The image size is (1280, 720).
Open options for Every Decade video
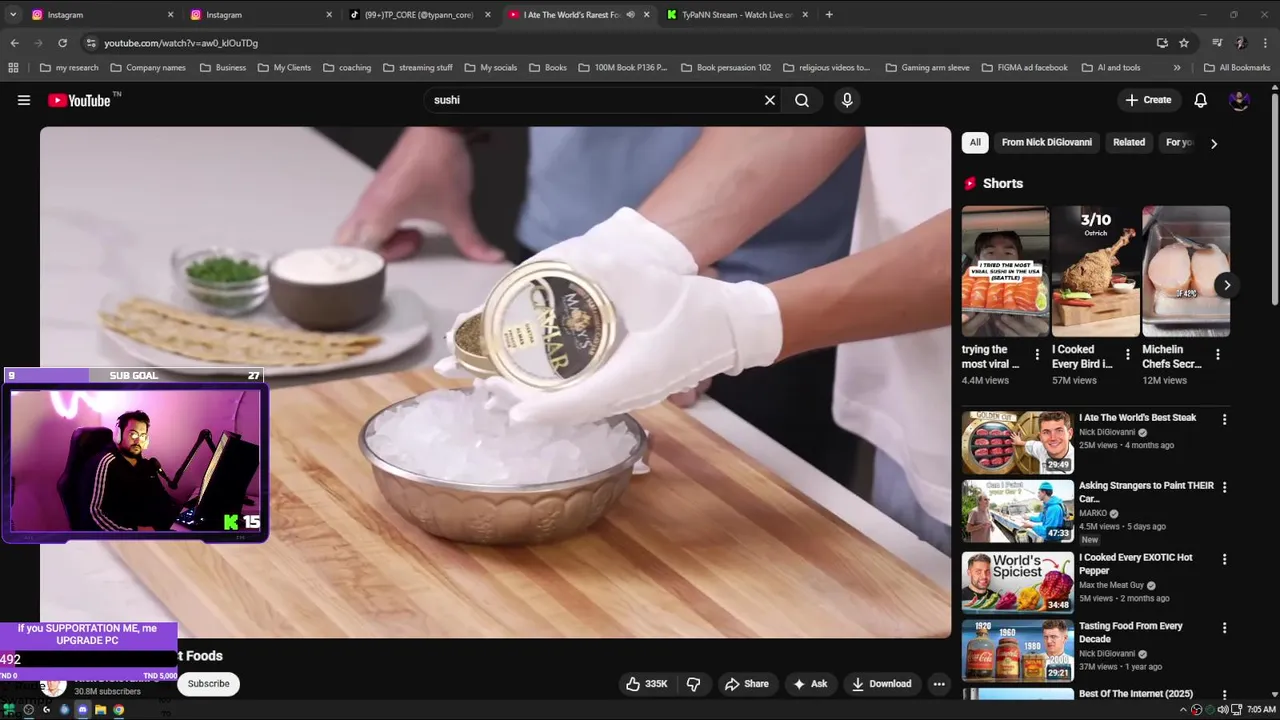pos(1224,628)
